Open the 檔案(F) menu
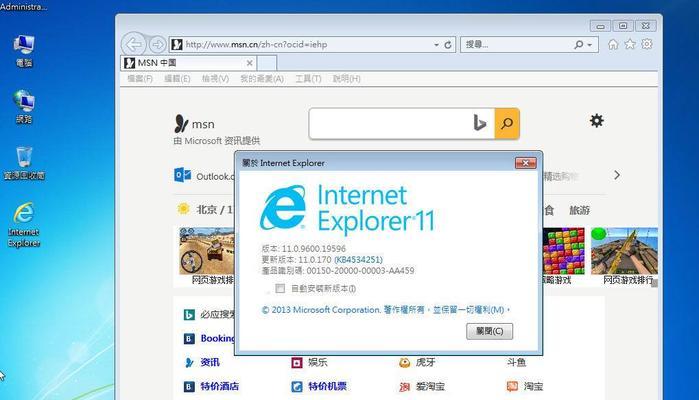This screenshot has height=400, width=699. (140, 79)
